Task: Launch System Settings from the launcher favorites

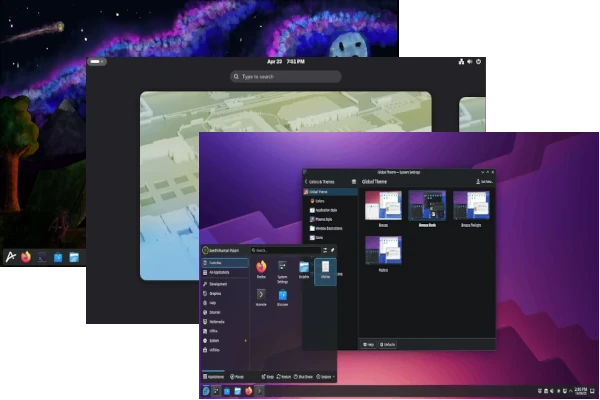Action: 282,271
